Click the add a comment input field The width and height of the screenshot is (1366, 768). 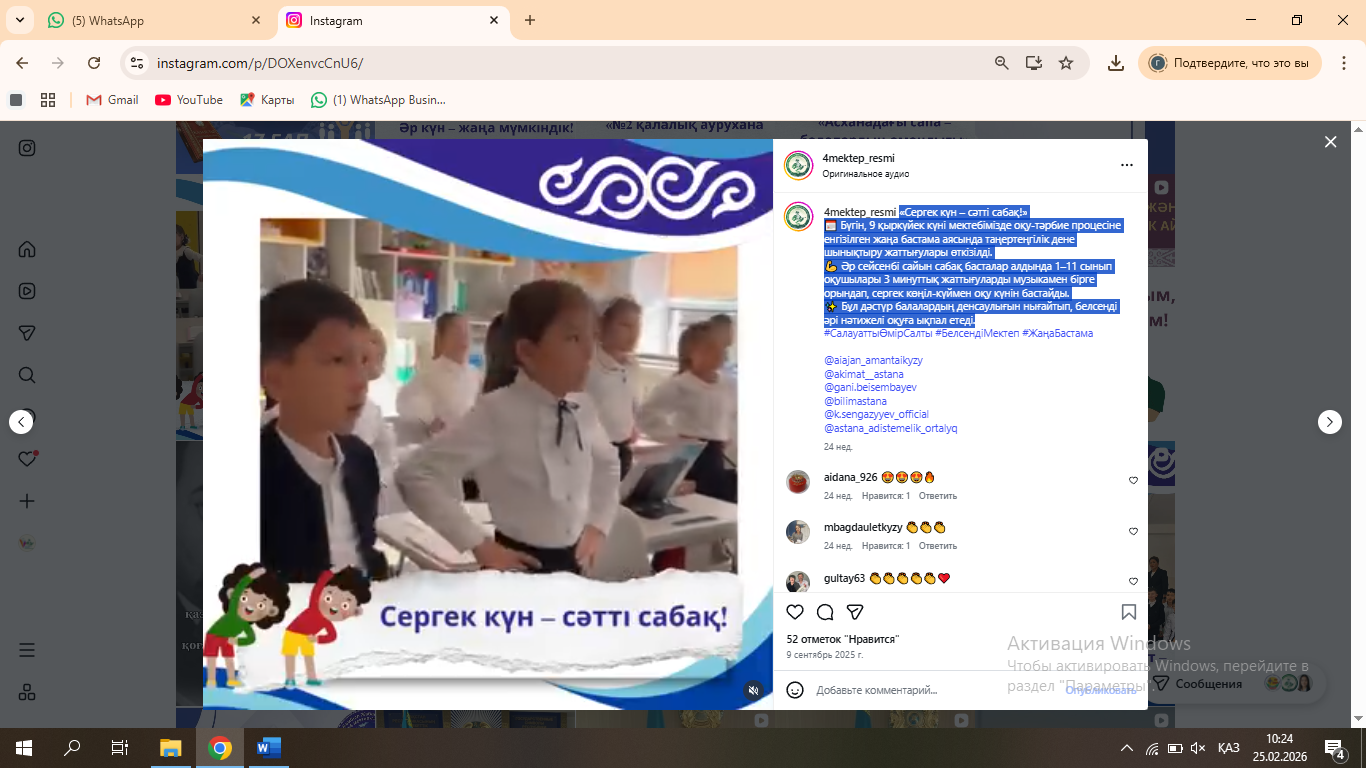[x=930, y=690]
